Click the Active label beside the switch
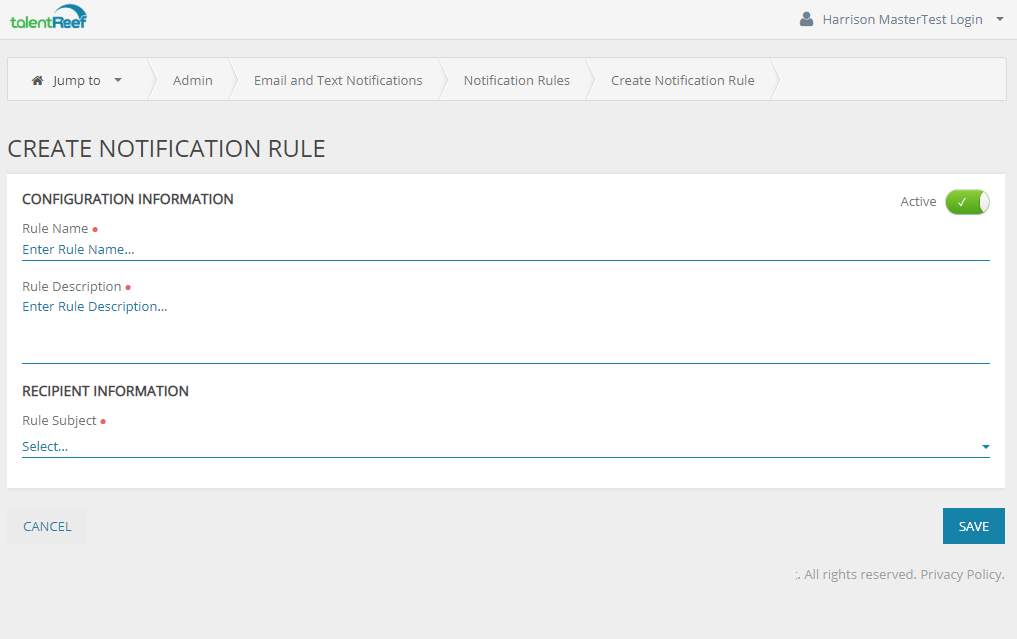1017x639 pixels. point(917,202)
